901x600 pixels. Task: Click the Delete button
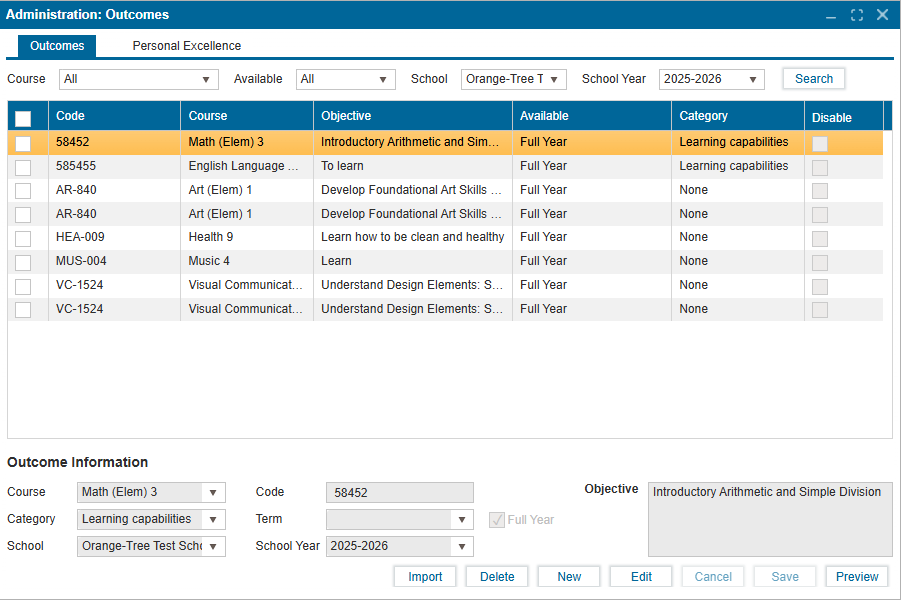tap(497, 577)
